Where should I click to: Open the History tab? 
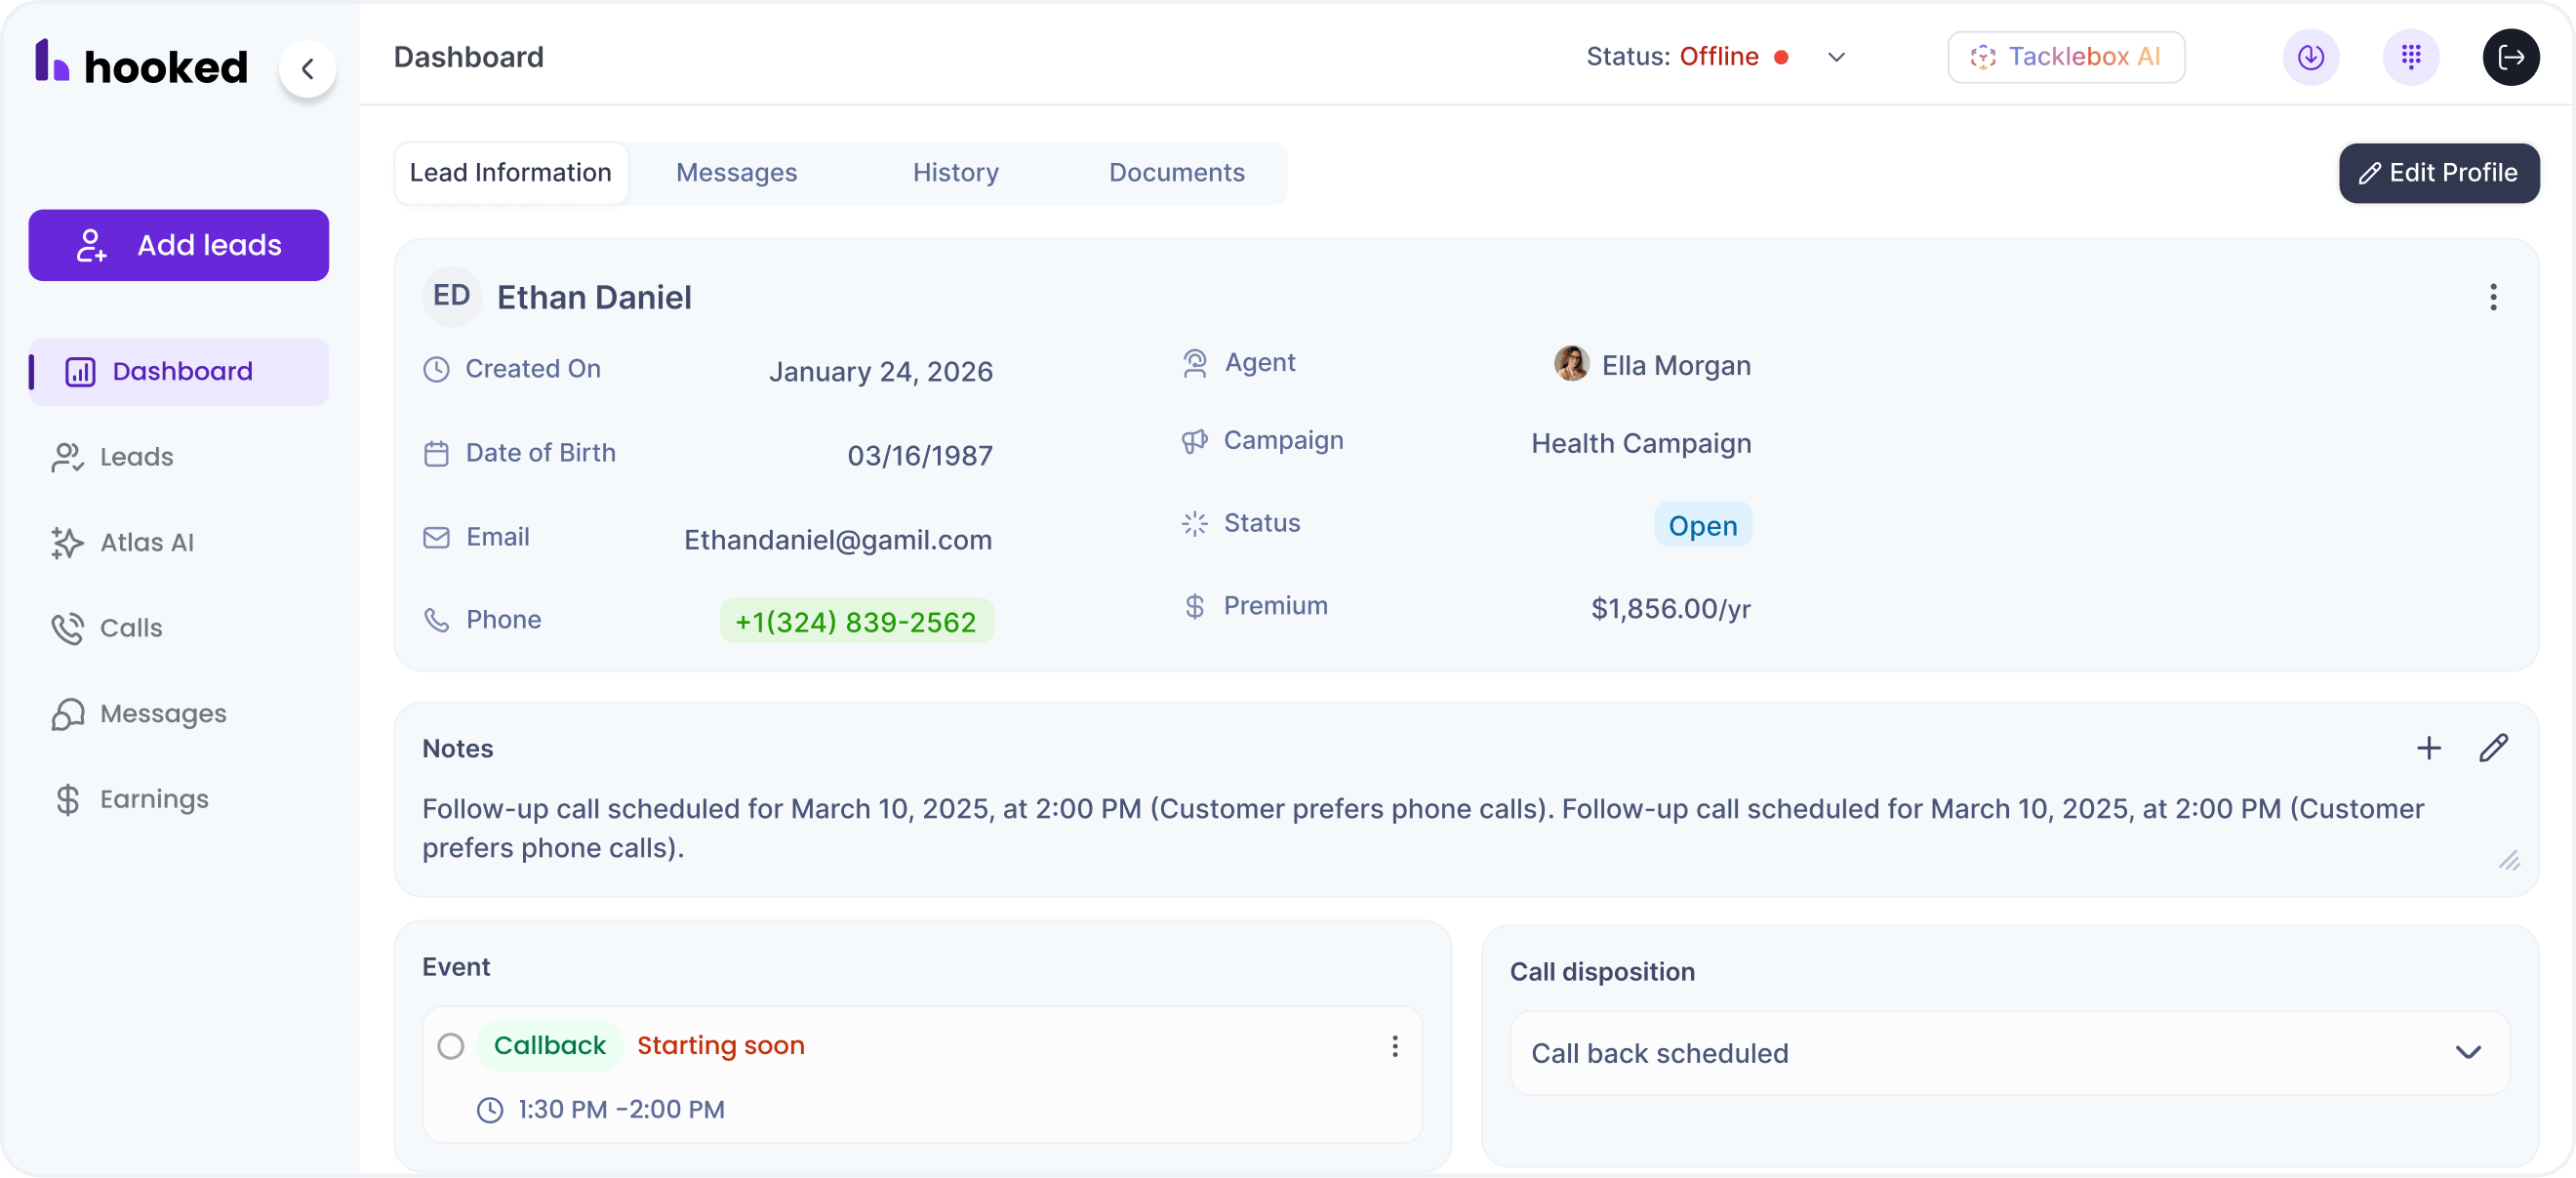point(954,172)
